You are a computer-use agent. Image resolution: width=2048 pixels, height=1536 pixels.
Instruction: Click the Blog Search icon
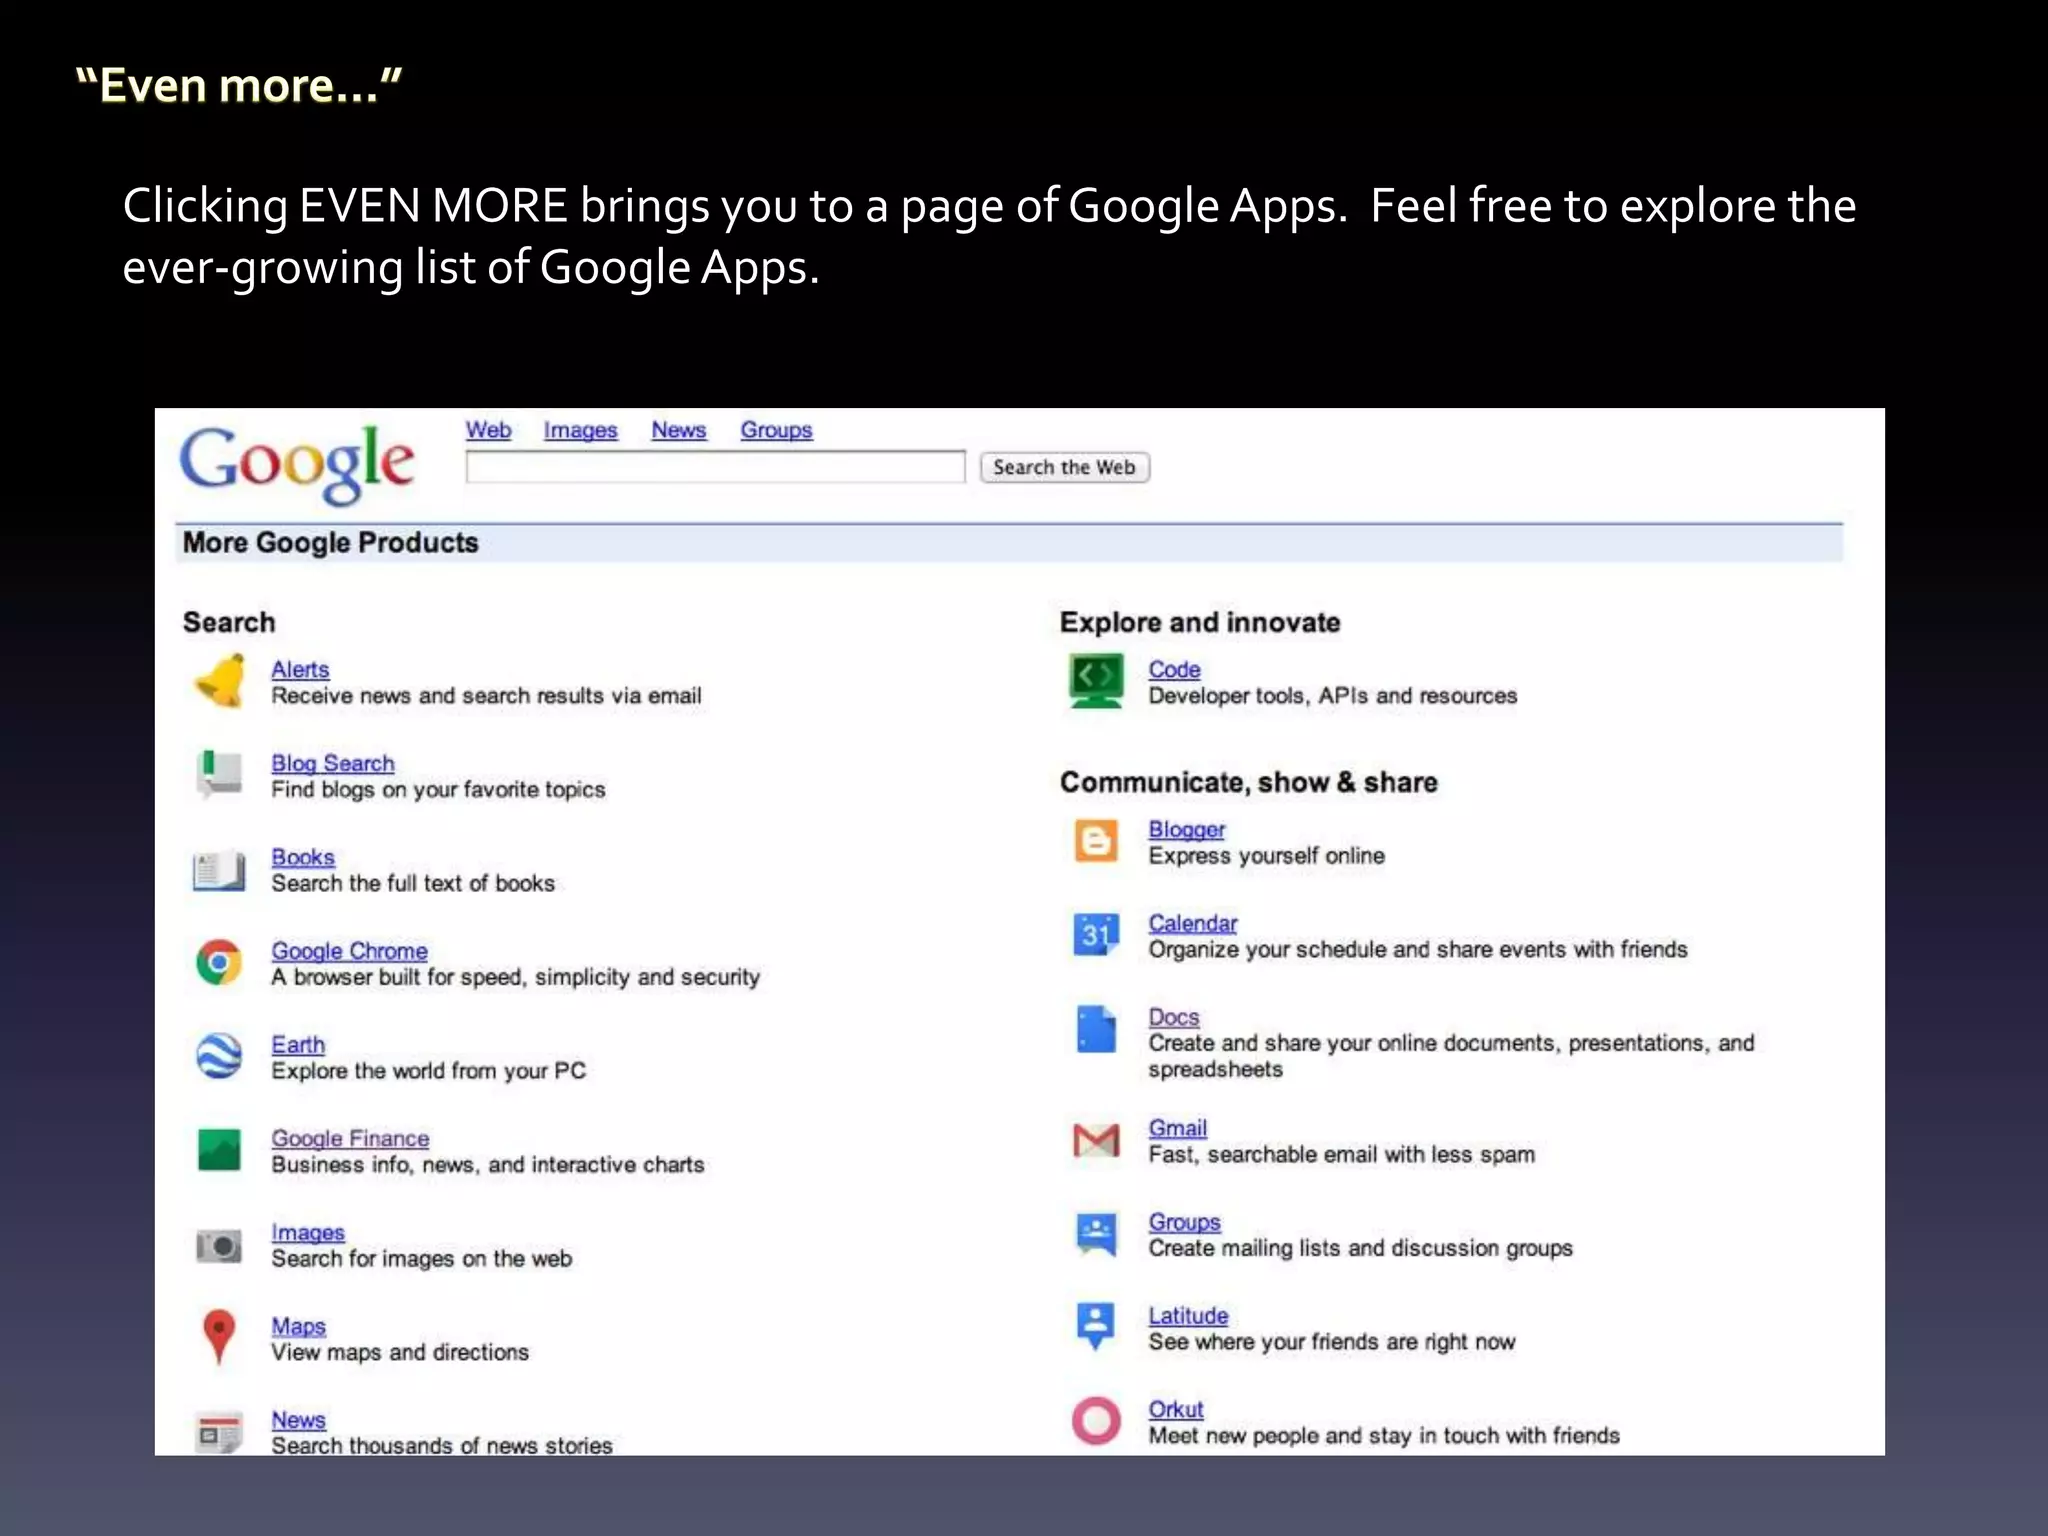(219, 774)
